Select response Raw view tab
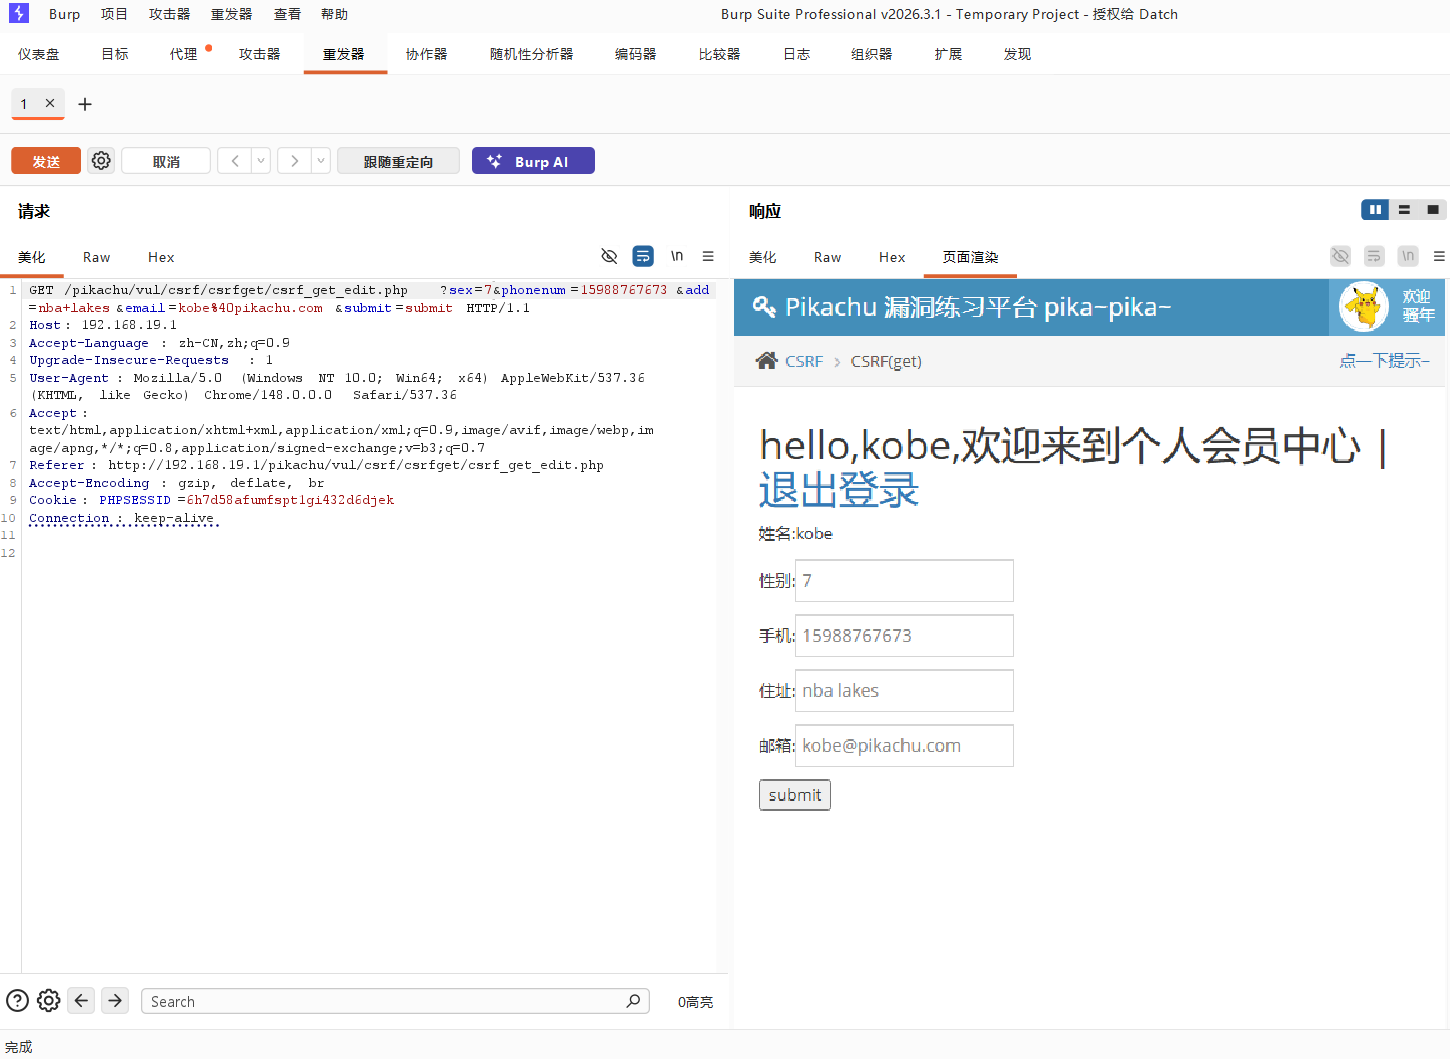The image size is (1450, 1059). click(x=827, y=257)
